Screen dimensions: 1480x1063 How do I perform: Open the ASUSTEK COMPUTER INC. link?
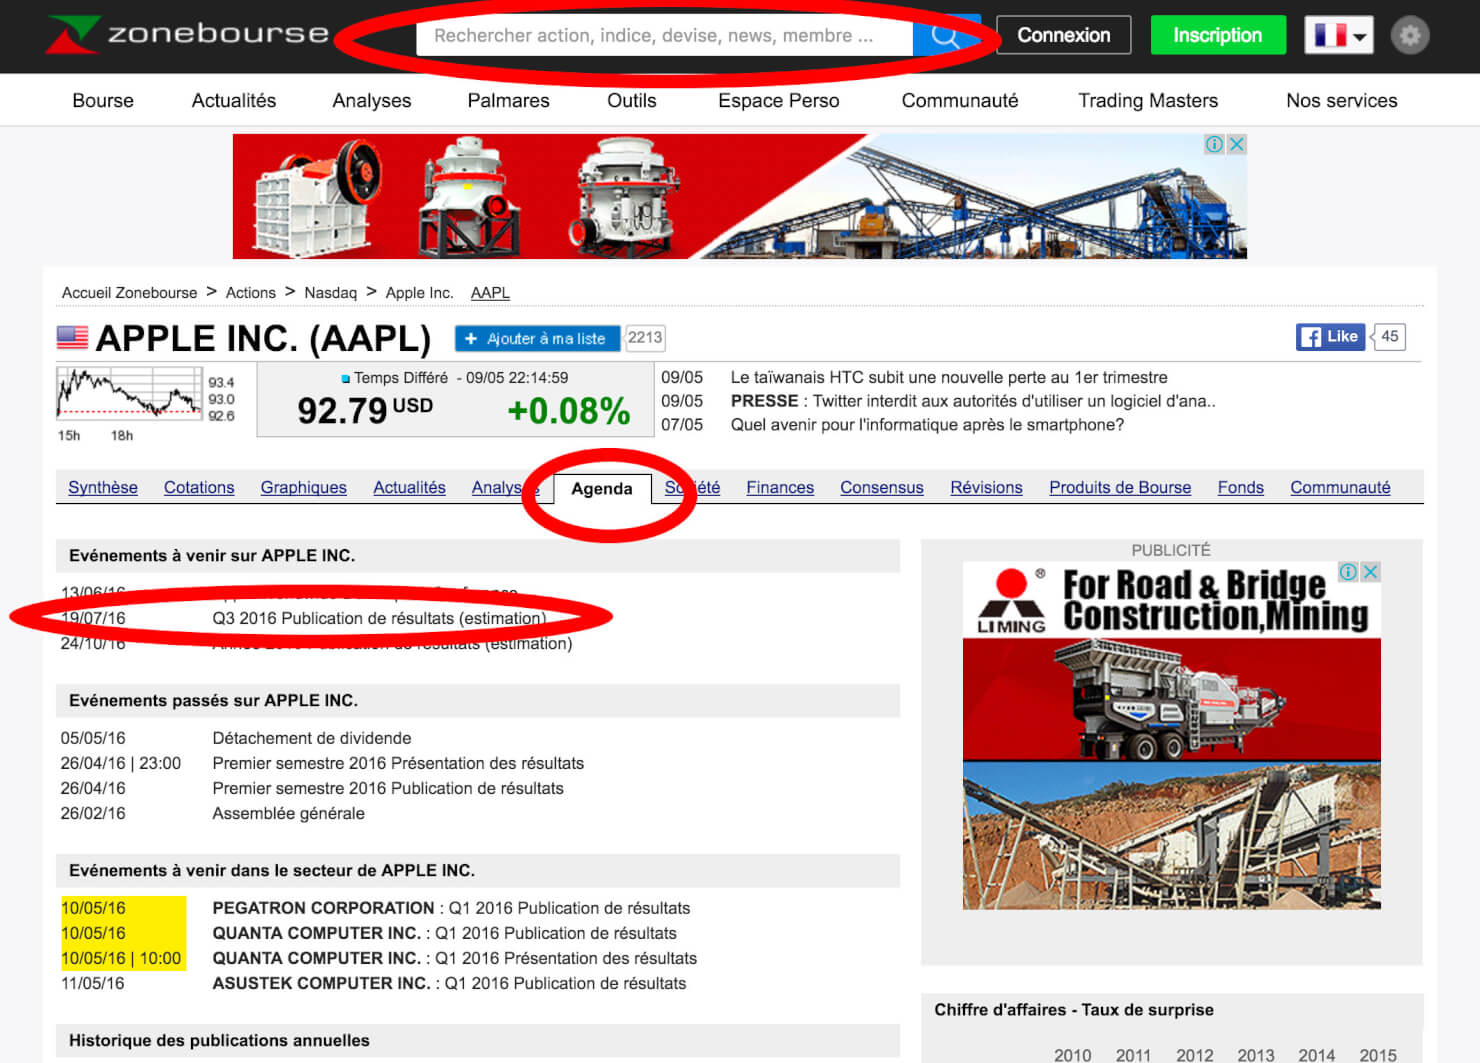click(x=322, y=983)
